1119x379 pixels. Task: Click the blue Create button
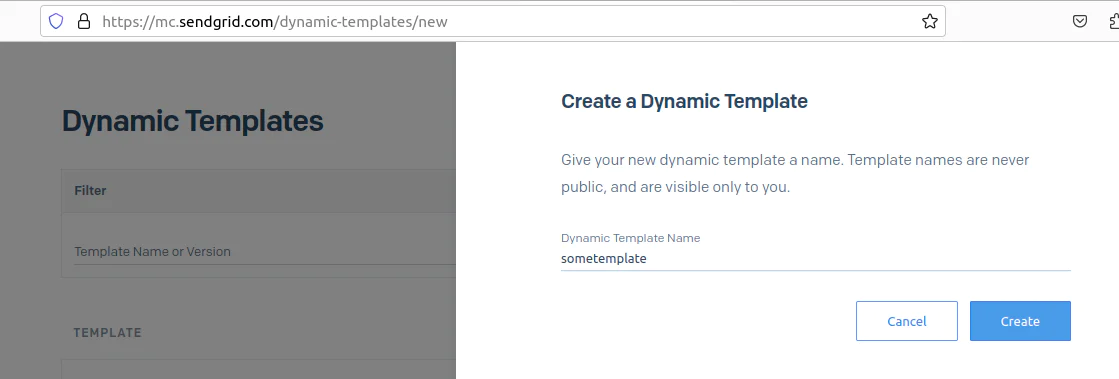point(1020,321)
